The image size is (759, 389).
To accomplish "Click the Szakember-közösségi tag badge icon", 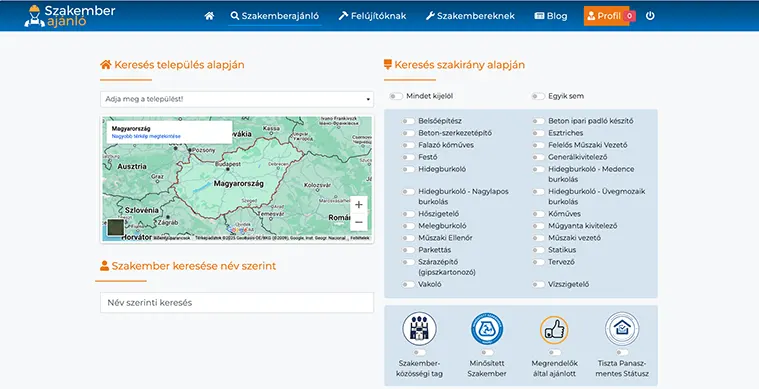I will tap(419, 329).
